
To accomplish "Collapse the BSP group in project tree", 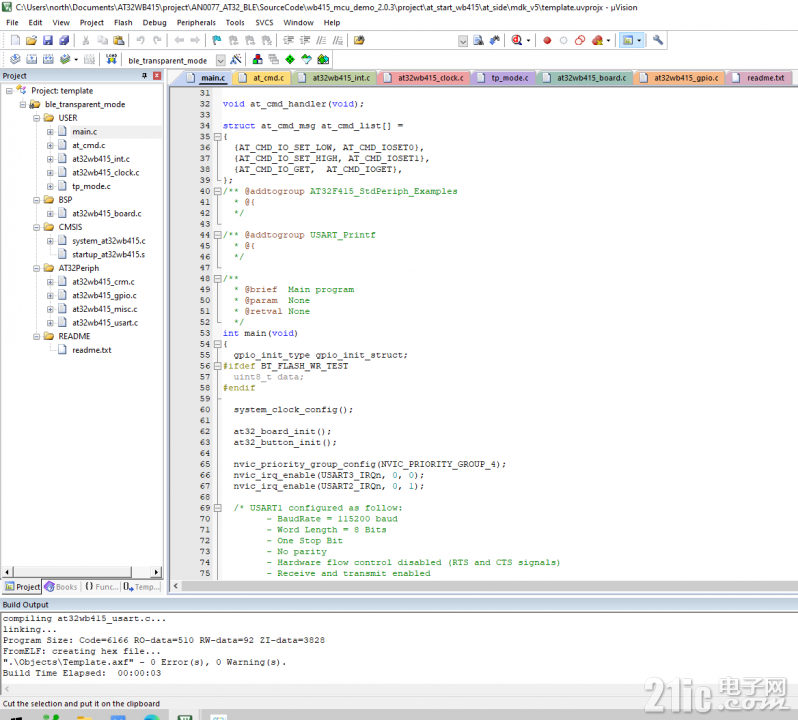I will (x=37, y=200).
